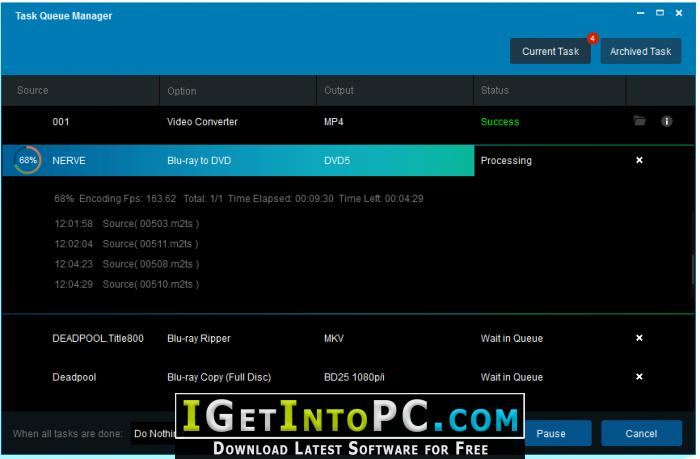
Task: Click the When all tasks are done label
Action: [x=67, y=434]
